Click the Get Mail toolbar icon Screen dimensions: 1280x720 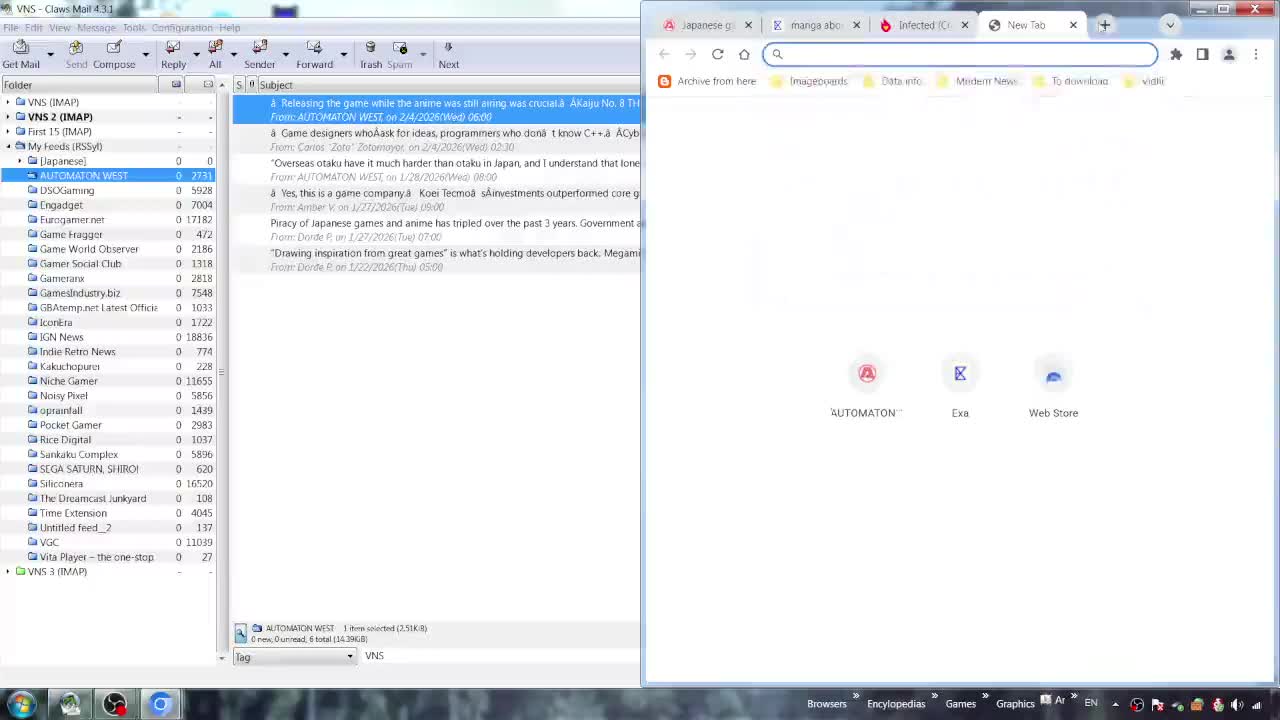point(21,48)
